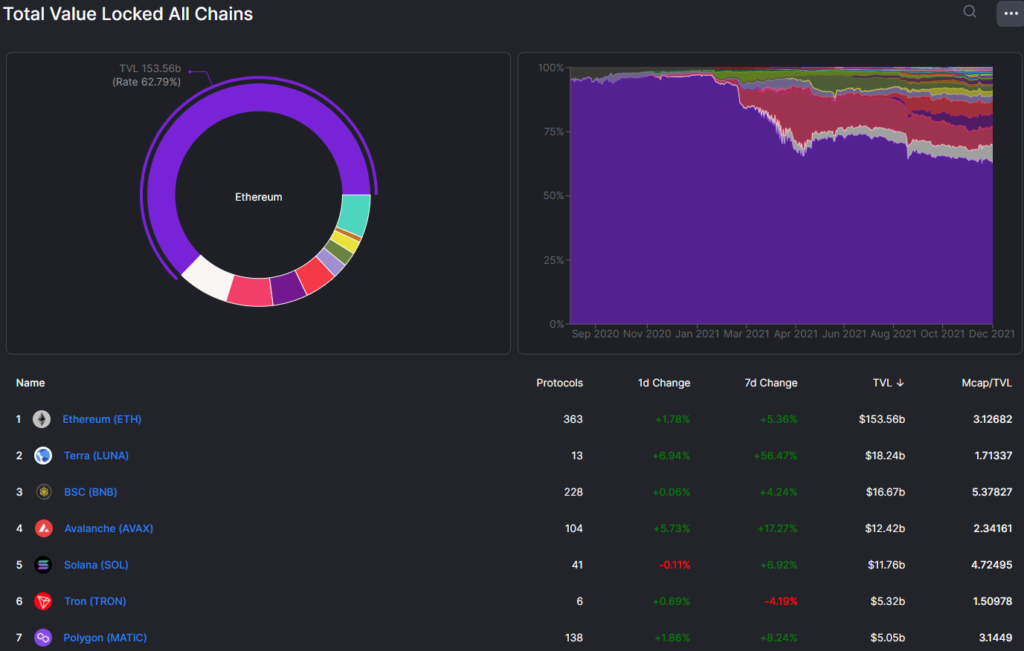Sort table by TVL column header
Viewport: 1024px width, 651px height.
886,383
